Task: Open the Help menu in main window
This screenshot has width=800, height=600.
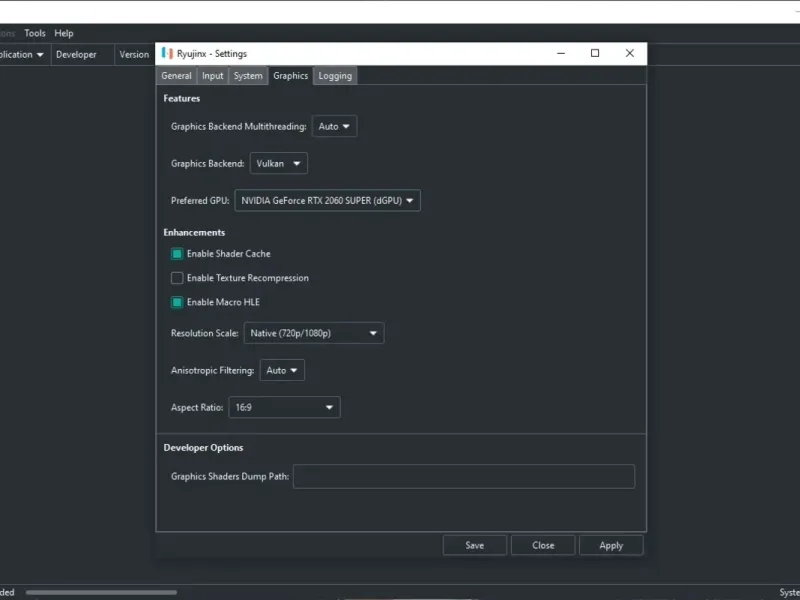Action: pos(64,33)
